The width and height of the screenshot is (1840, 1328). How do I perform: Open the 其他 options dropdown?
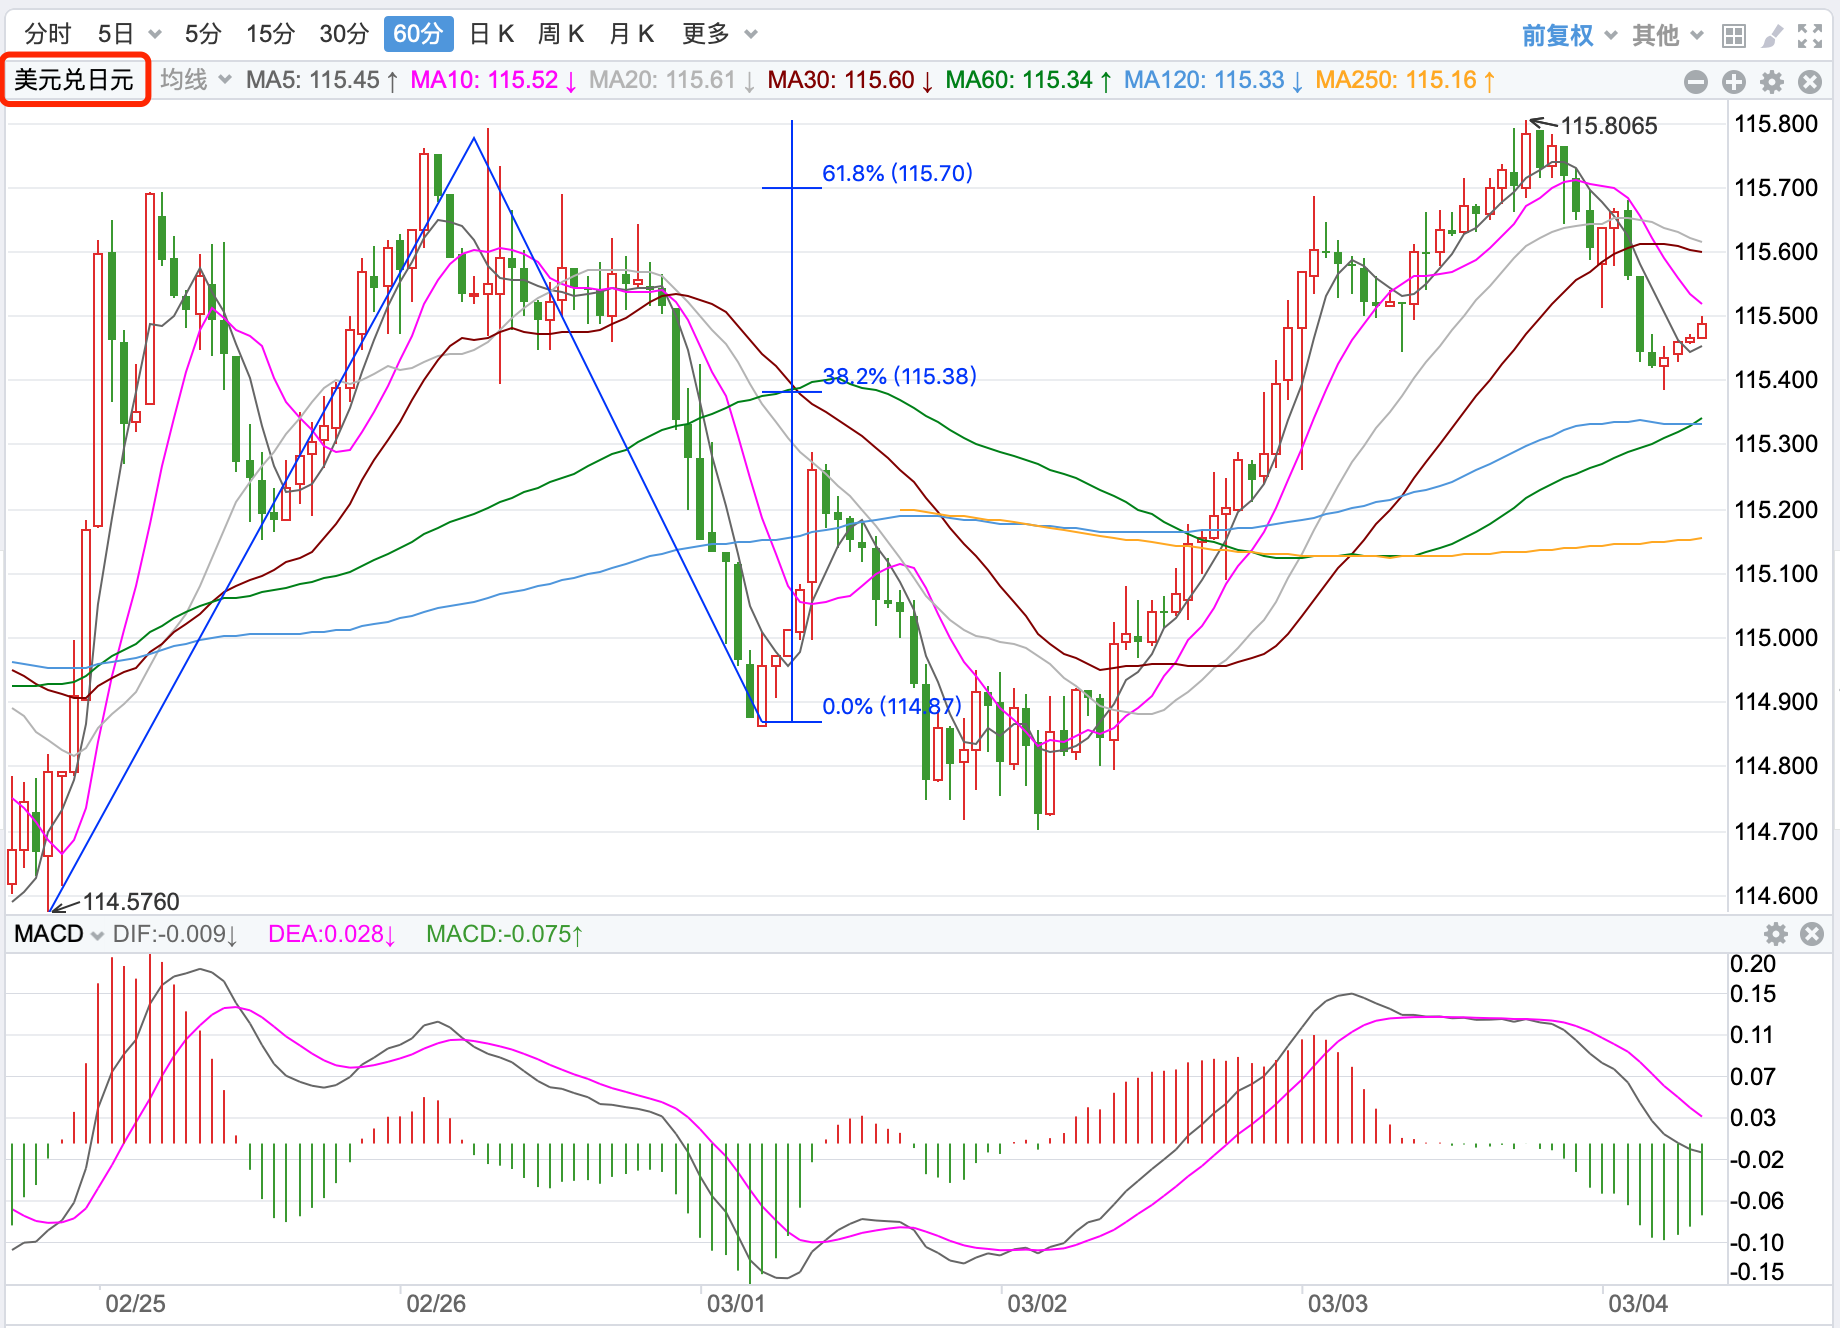click(1668, 36)
